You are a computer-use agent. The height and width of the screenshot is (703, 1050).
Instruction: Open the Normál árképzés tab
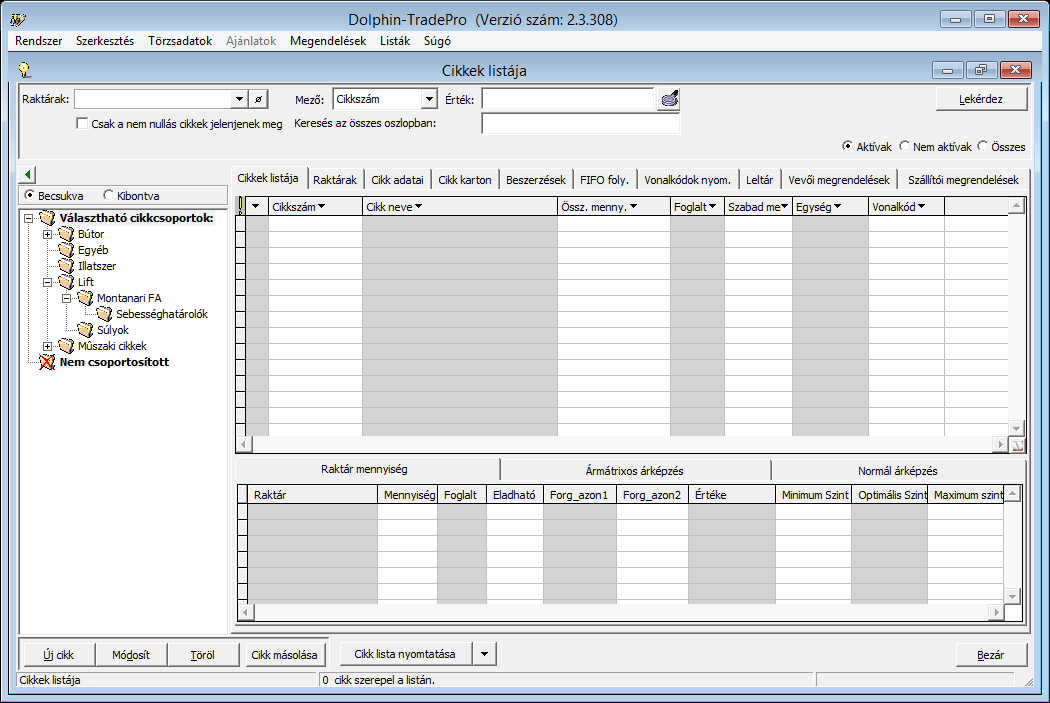pyautogui.click(x=897, y=471)
